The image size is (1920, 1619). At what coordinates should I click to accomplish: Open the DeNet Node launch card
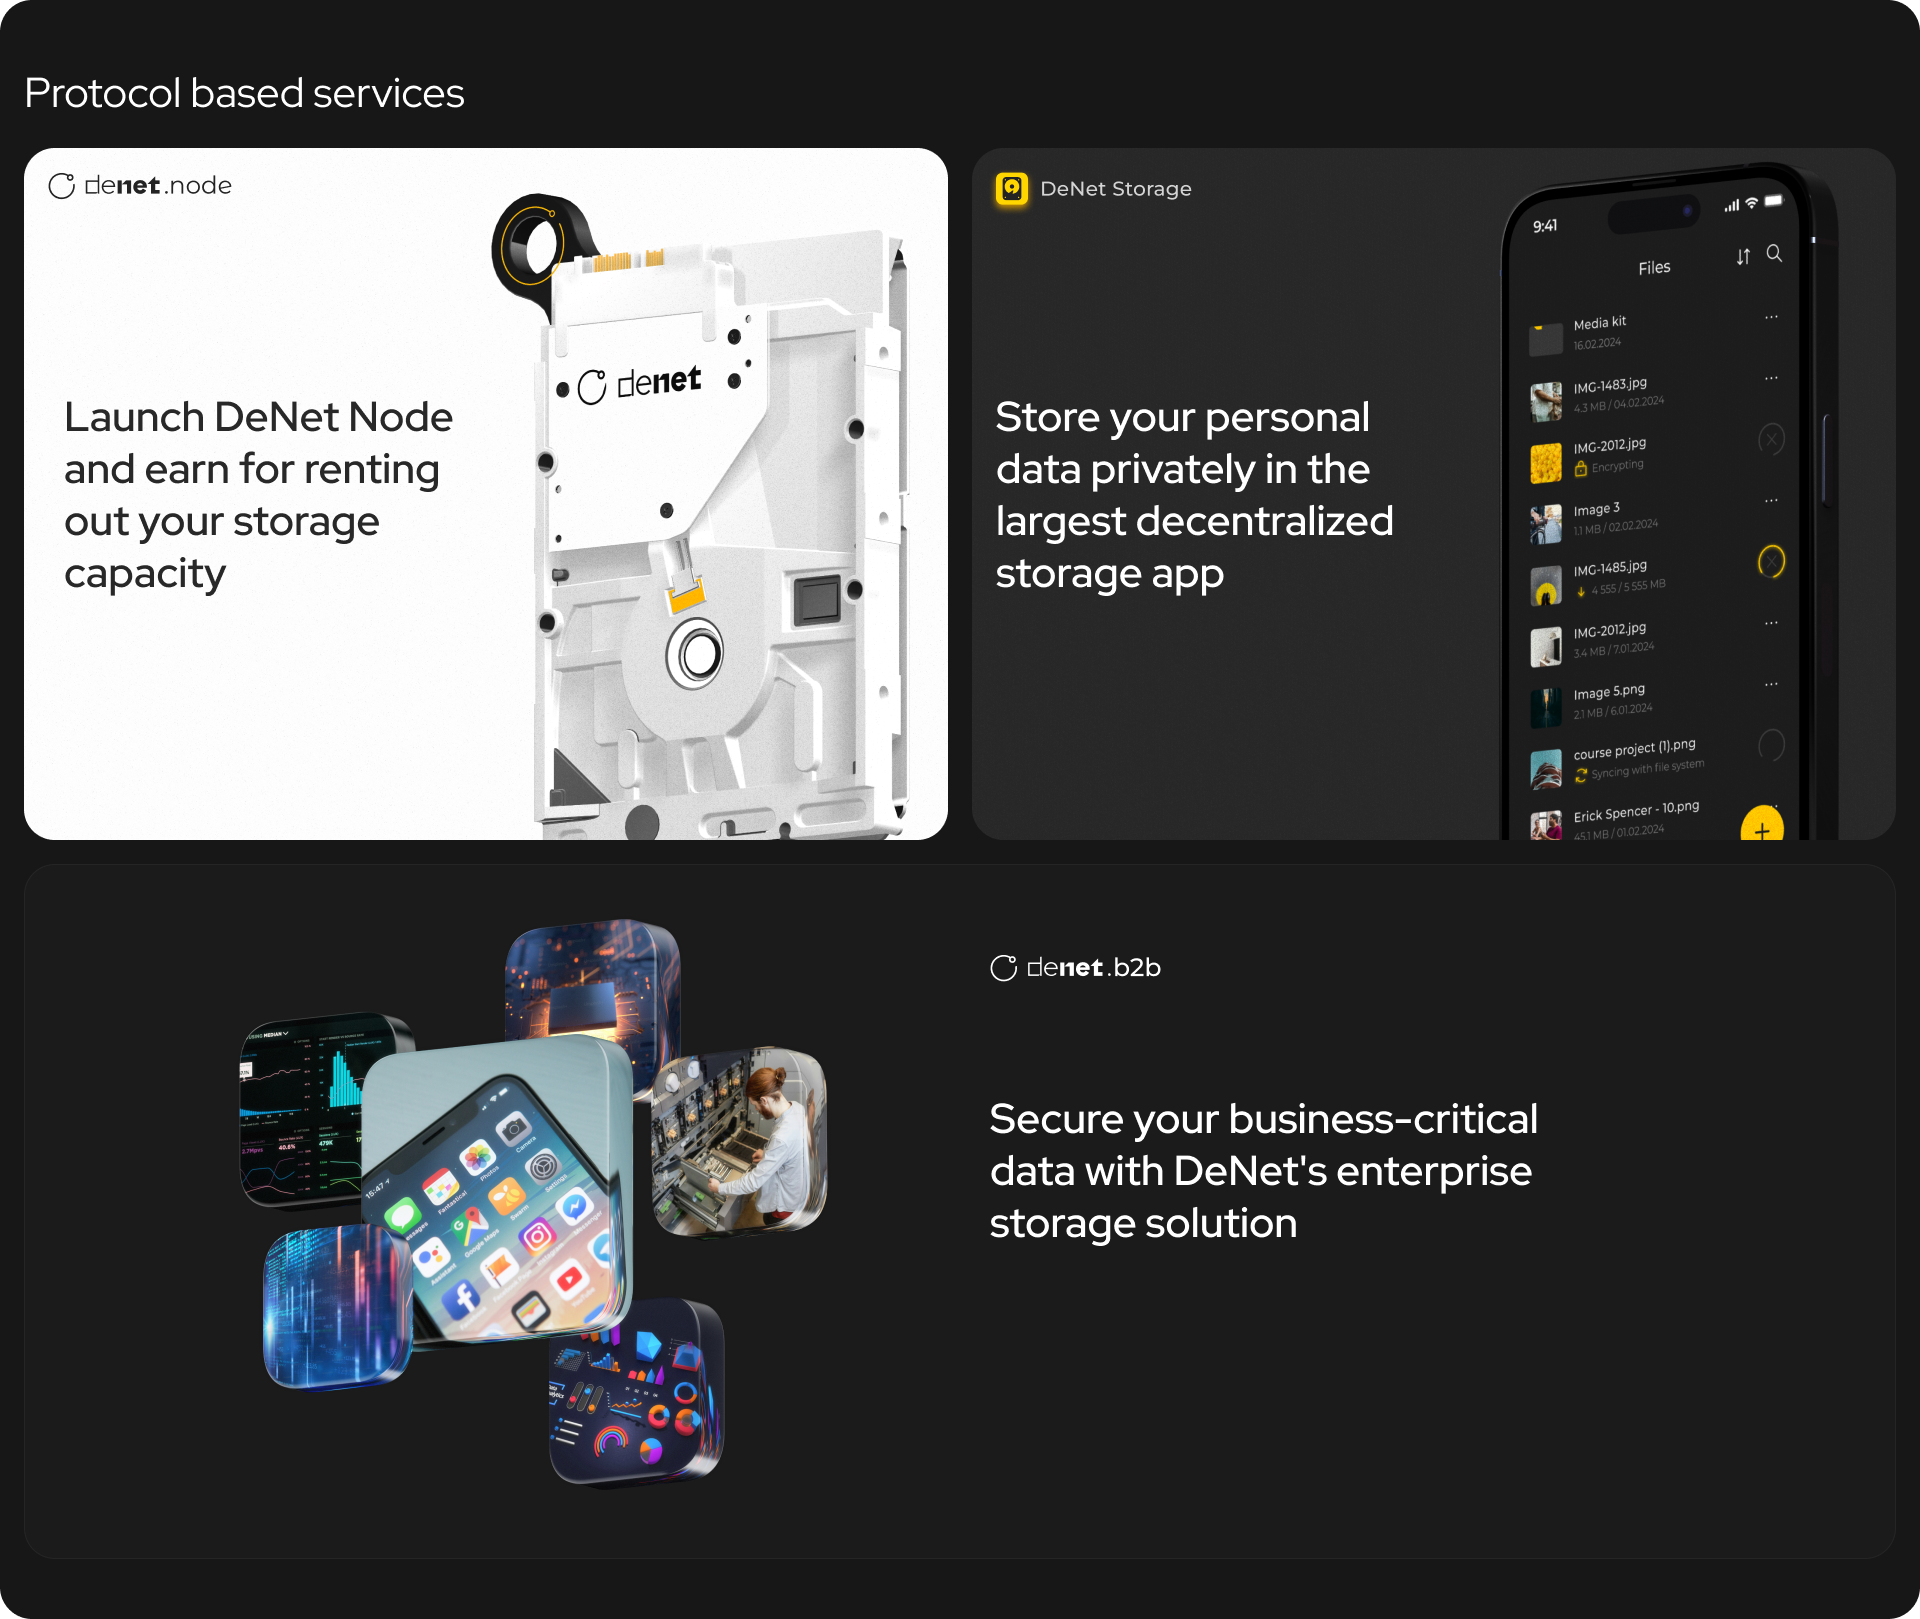[487, 492]
